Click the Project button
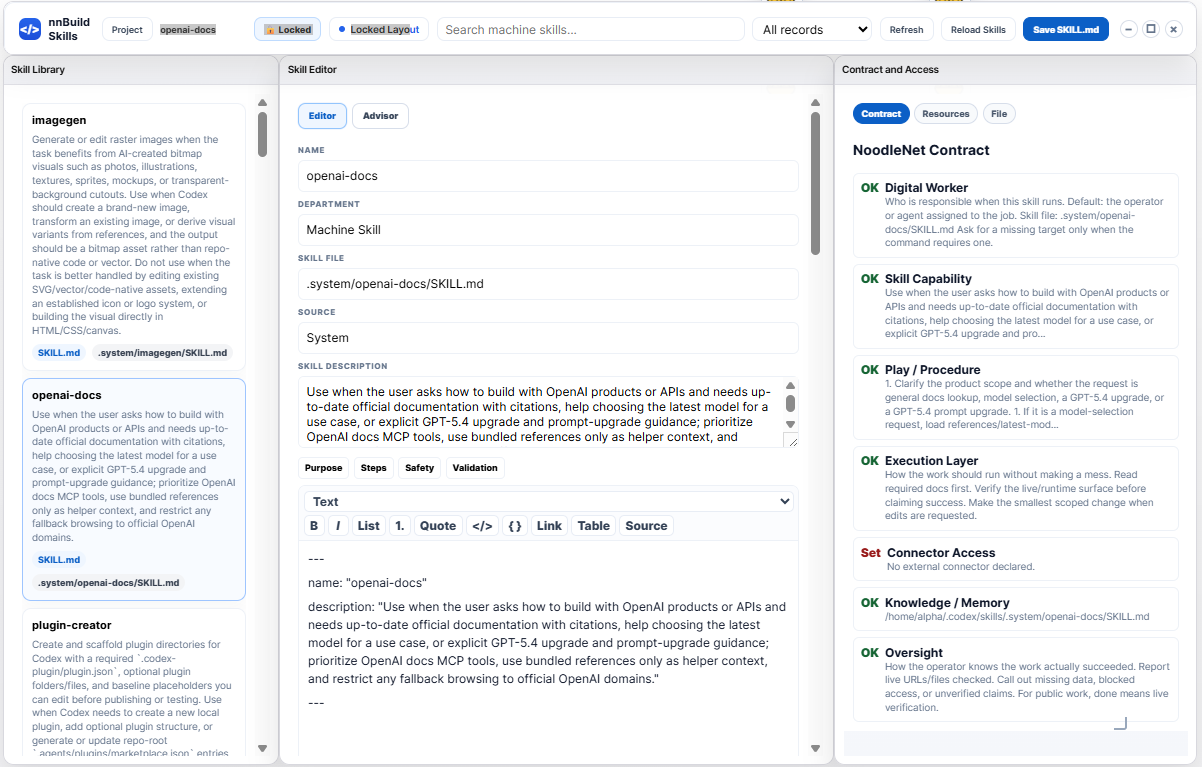1202x767 pixels. 127,29
